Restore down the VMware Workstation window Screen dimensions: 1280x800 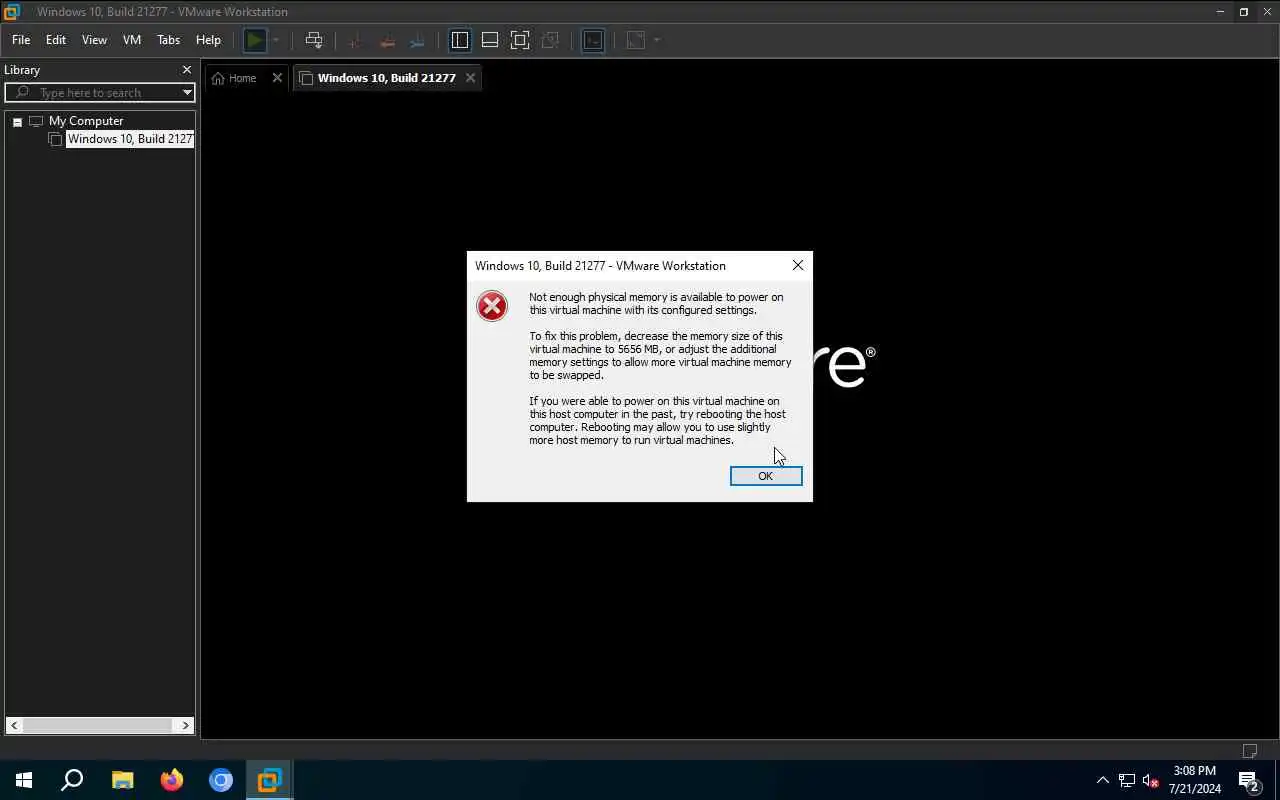coord(1244,12)
